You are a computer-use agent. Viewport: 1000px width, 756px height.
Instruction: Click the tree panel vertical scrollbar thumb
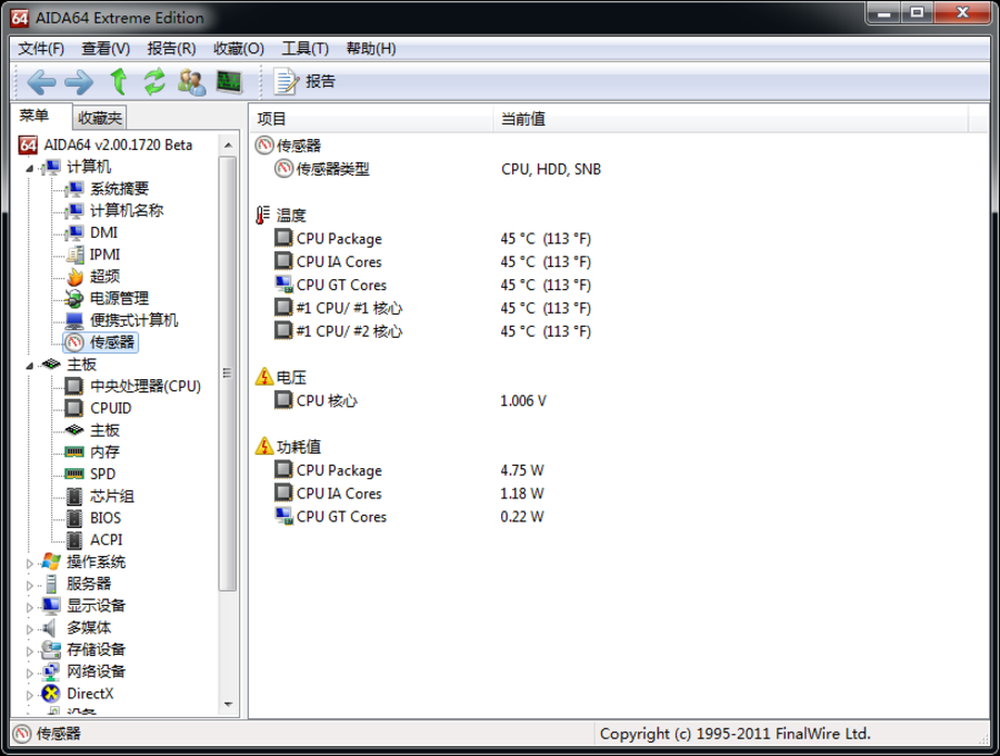(228, 374)
